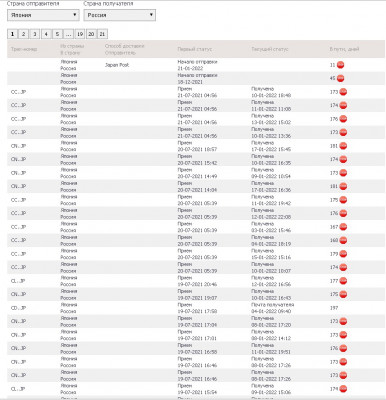The height and width of the screenshot is (400, 386).
Task: Jump to last page 21
Action: (x=102, y=34)
